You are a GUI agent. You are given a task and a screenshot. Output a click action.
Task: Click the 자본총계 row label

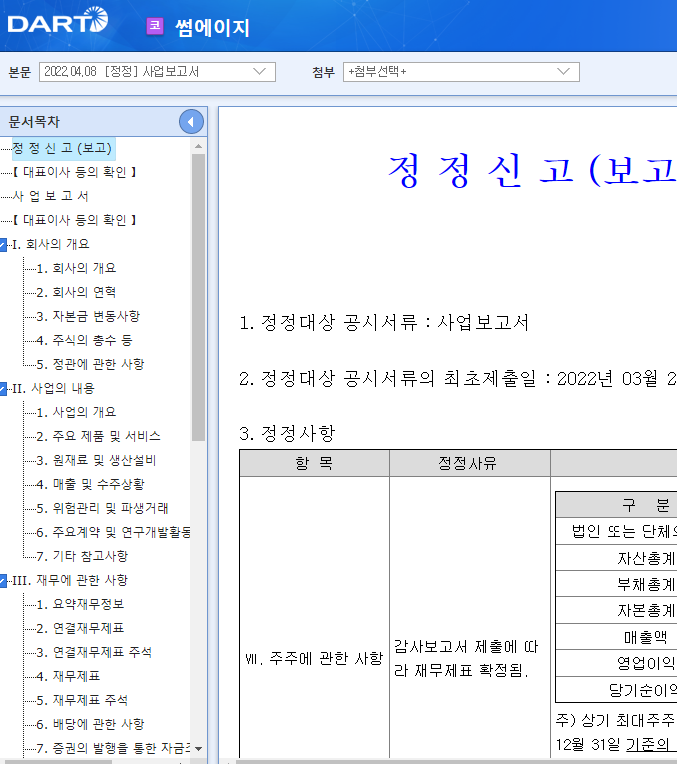pos(646,611)
